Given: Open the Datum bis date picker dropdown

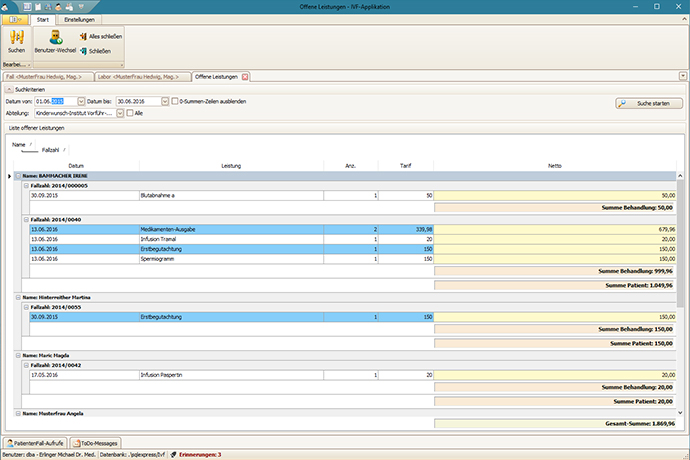Looking at the screenshot, I should 165,101.
